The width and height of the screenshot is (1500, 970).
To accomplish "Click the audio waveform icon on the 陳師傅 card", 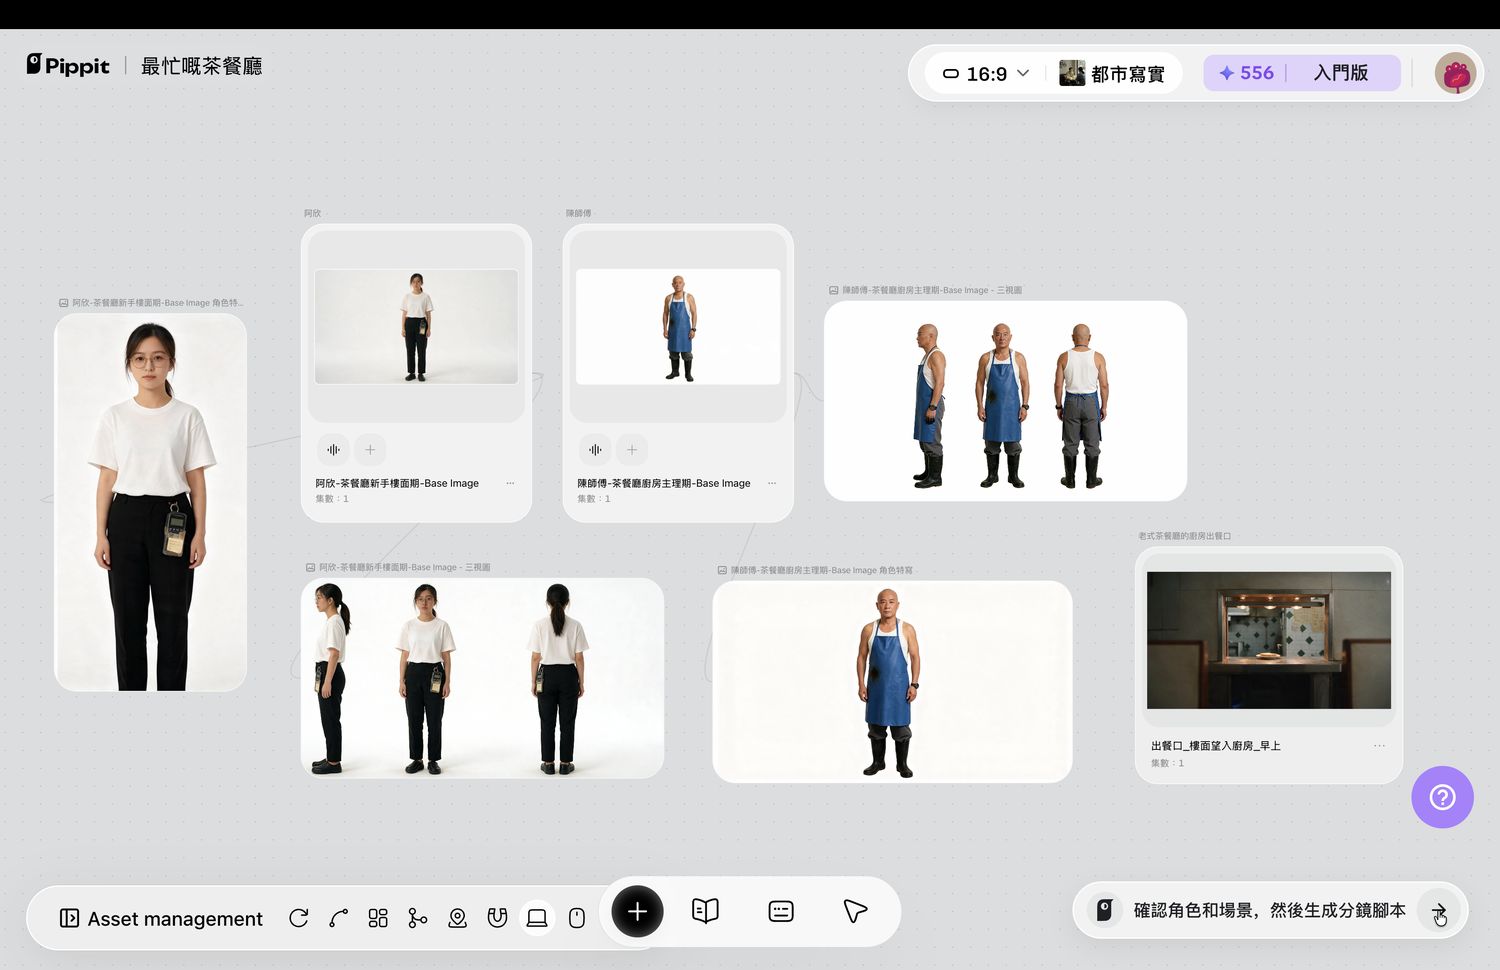I will (x=595, y=450).
